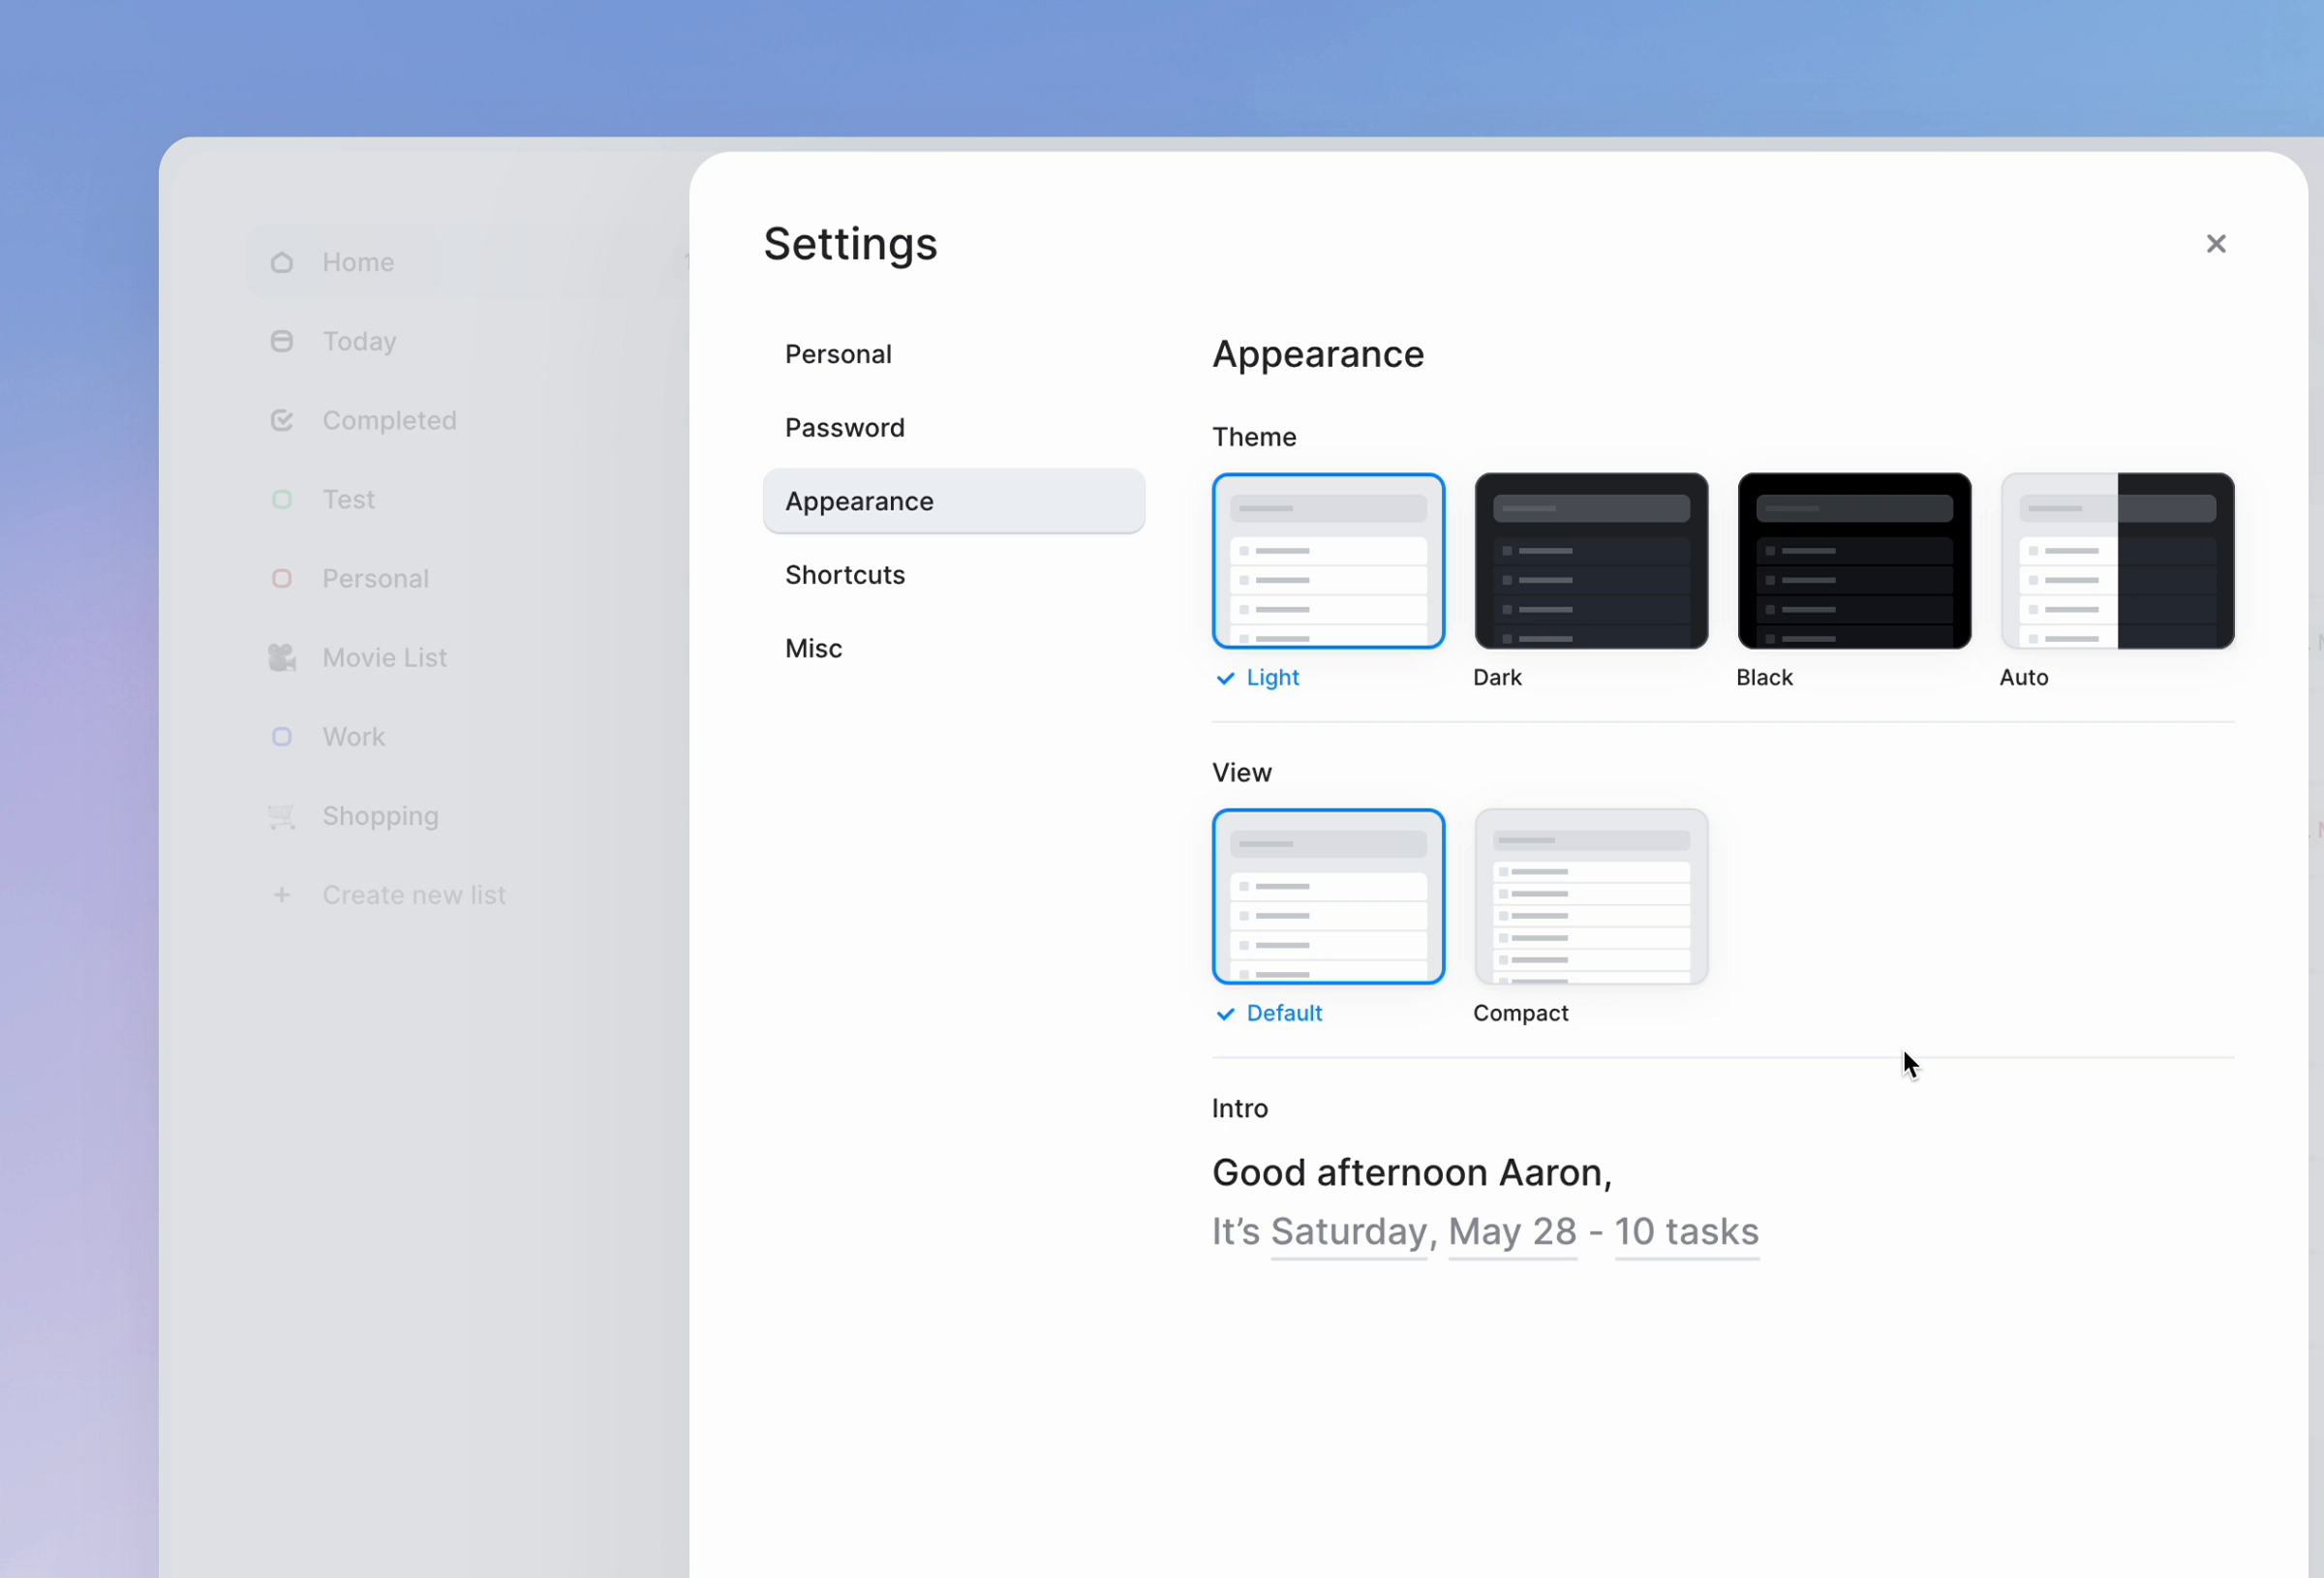Image resolution: width=2324 pixels, height=1578 pixels.
Task: Open the 10 tasks link
Action: pos(1686,1232)
